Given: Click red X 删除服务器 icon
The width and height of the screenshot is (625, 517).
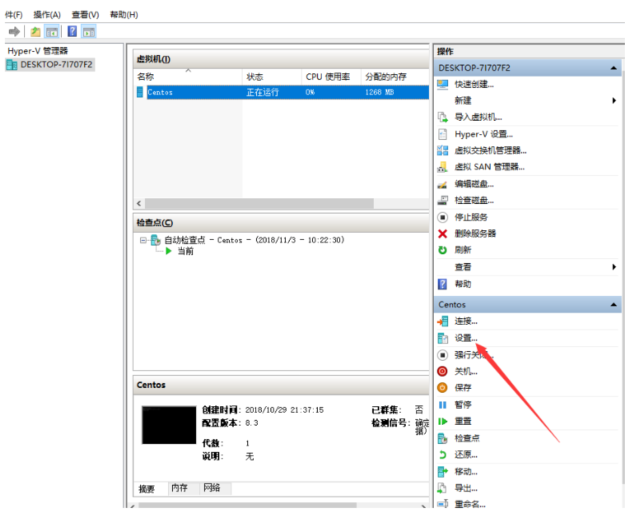Looking at the screenshot, I should (442, 234).
